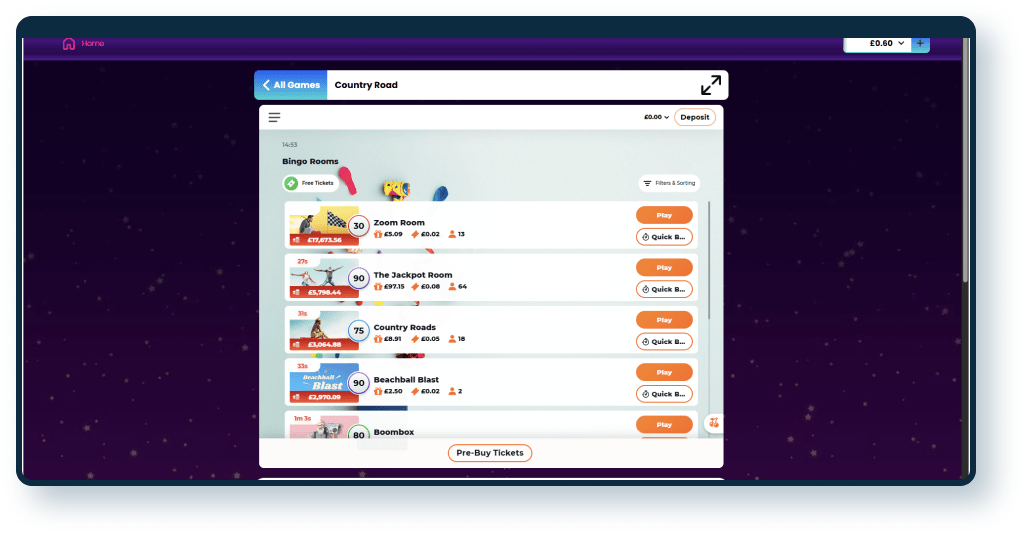Click the plus icon beside £0.60 balance
This screenshot has width=1024, height=534.
pyautogui.click(x=921, y=44)
